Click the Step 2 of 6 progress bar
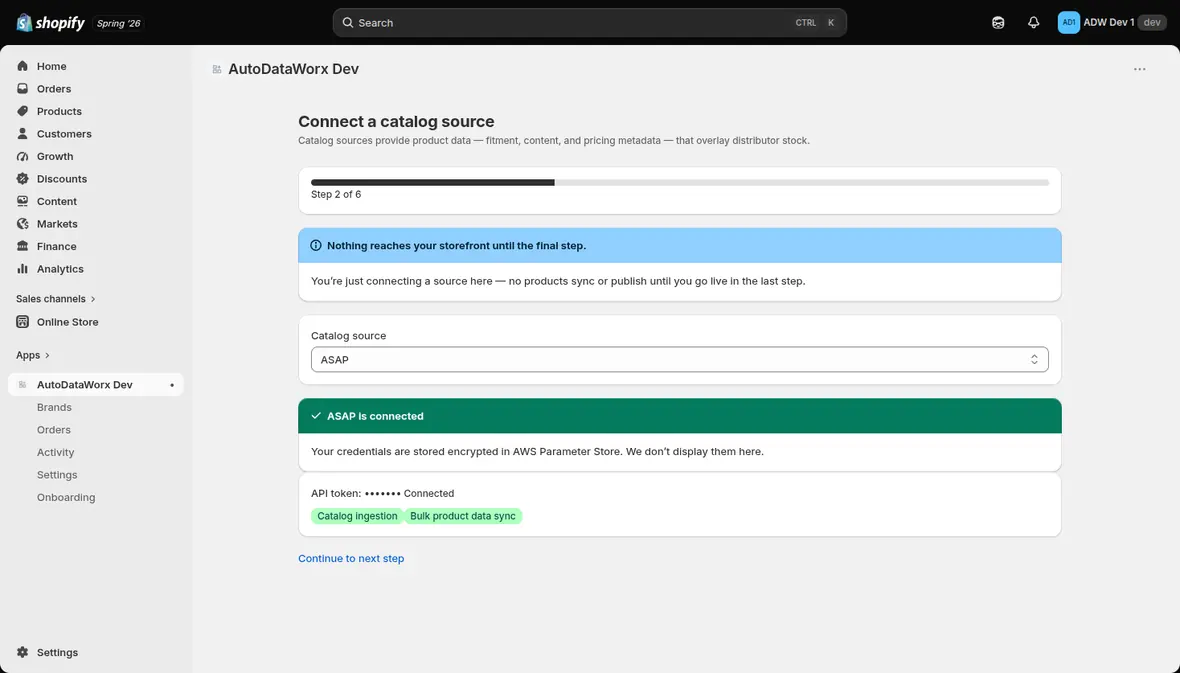This screenshot has height=673, width=1180. (680, 183)
